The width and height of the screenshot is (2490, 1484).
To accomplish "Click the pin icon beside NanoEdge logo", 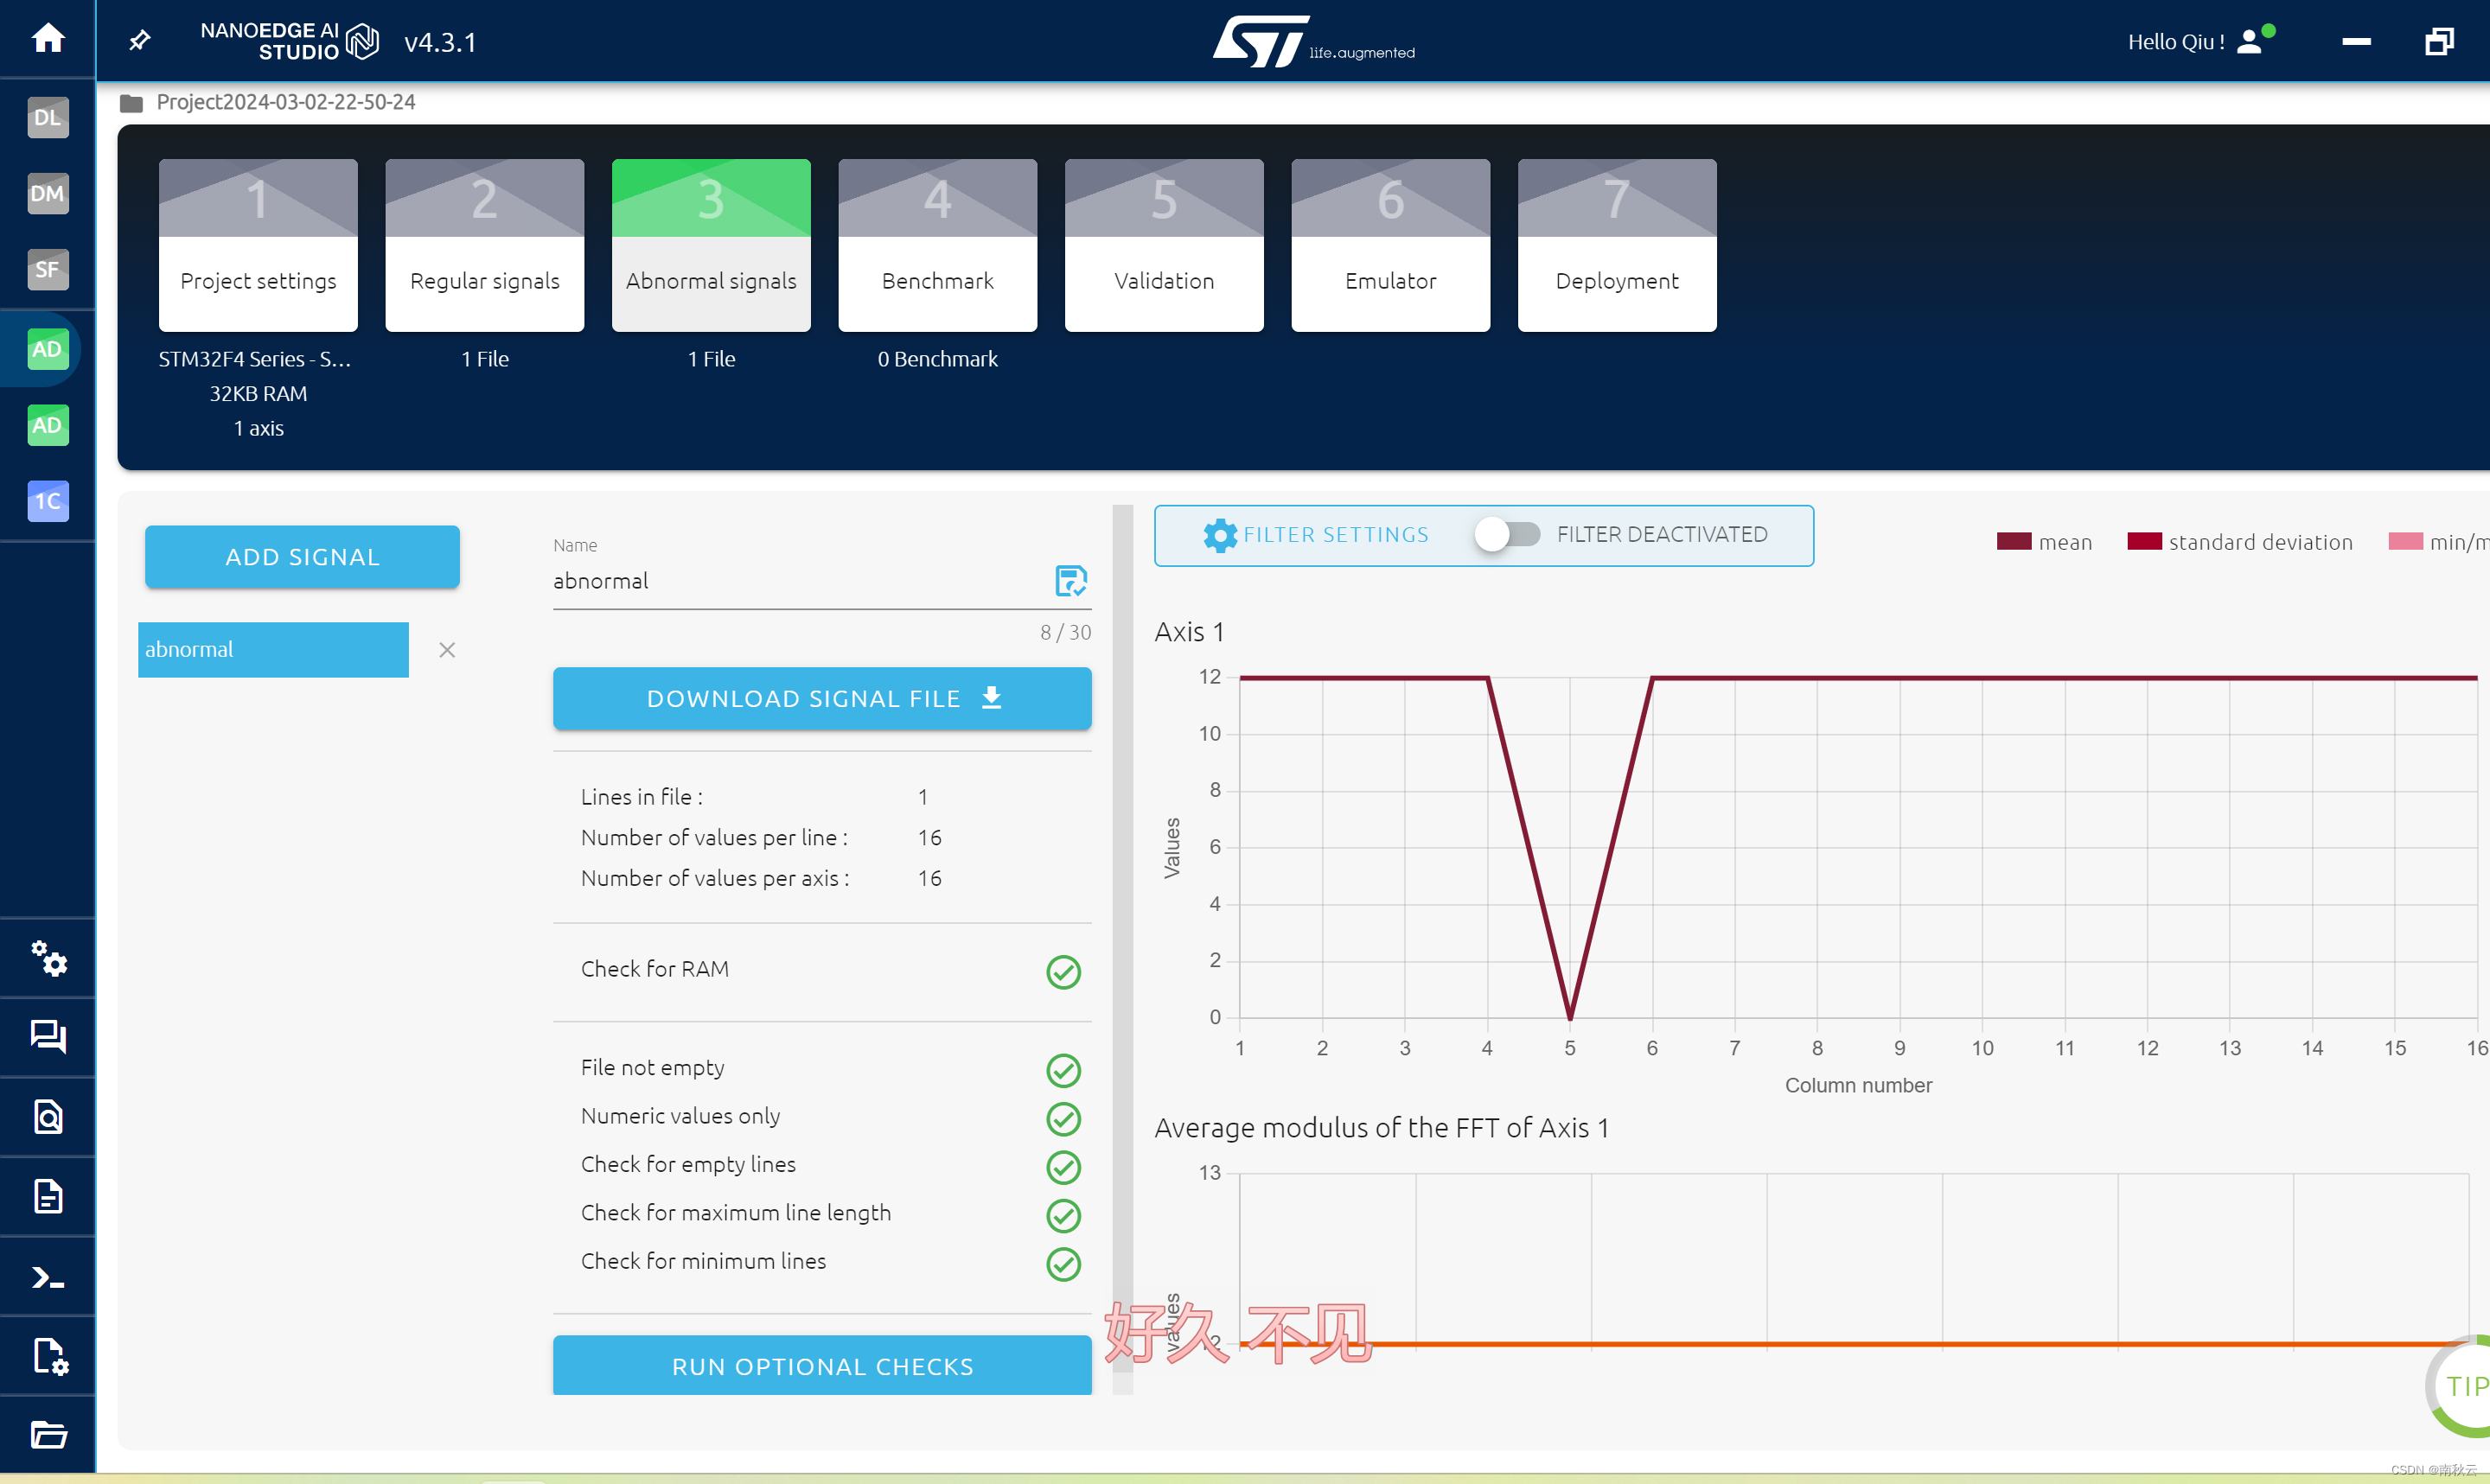I will 140,40.
